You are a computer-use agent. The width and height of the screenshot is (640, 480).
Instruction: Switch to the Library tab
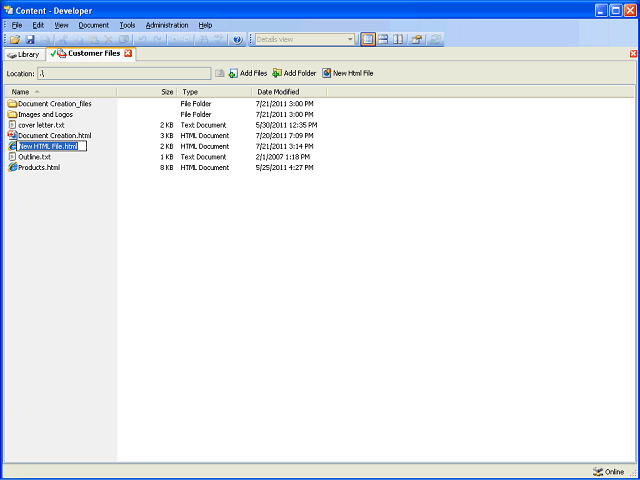[24, 55]
